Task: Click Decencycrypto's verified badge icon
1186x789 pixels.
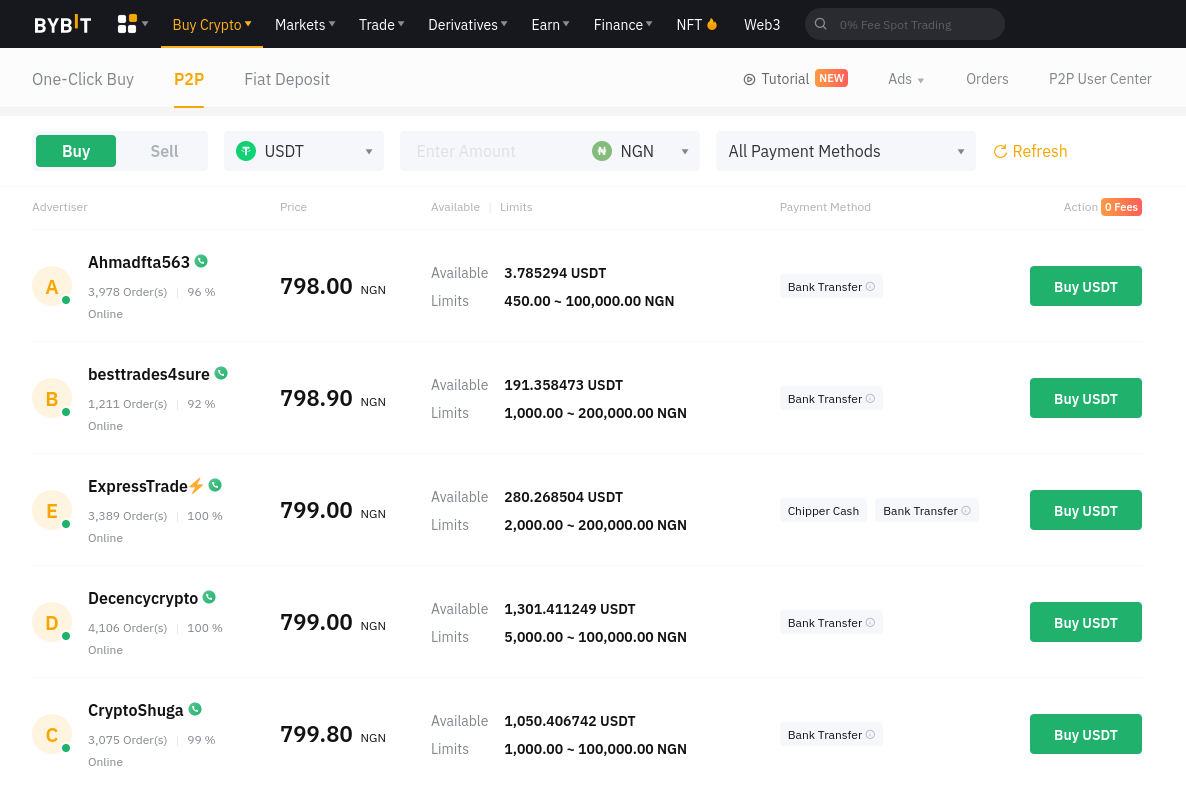Action: pyautogui.click(x=210, y=597)
